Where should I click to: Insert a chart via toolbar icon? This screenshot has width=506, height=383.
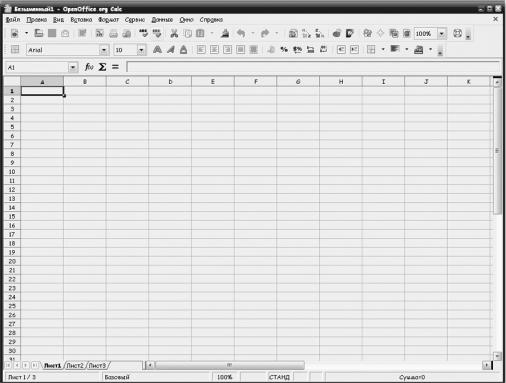(x=337, y=33)
